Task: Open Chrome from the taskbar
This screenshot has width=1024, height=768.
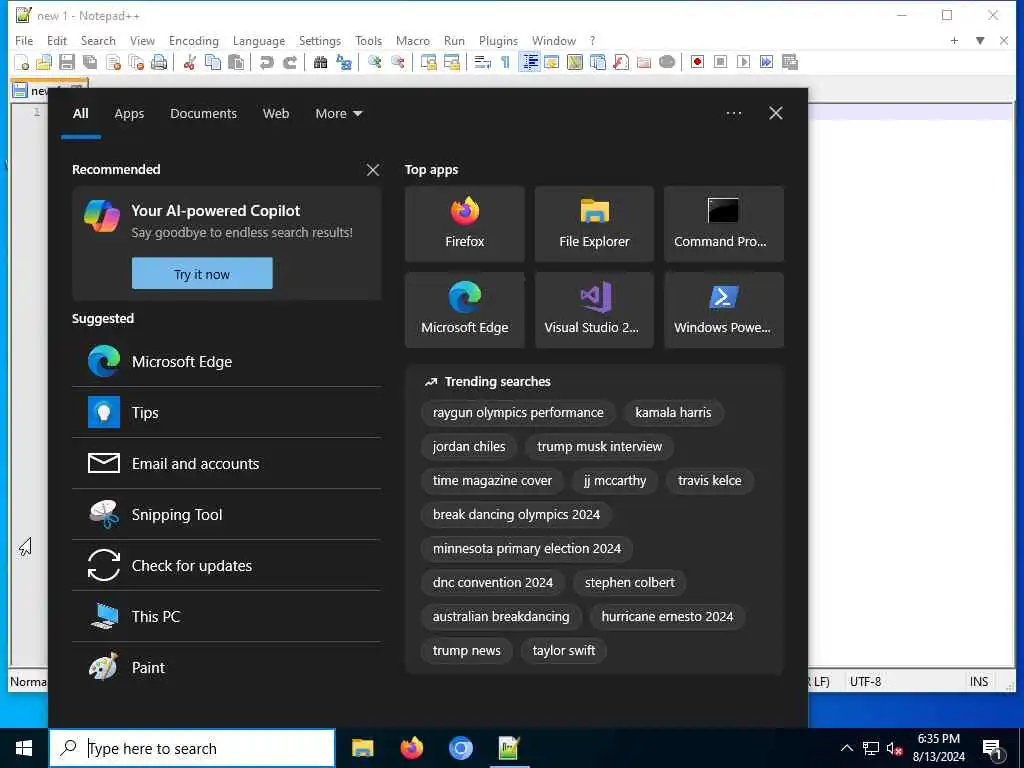Action: click(460, 748)
